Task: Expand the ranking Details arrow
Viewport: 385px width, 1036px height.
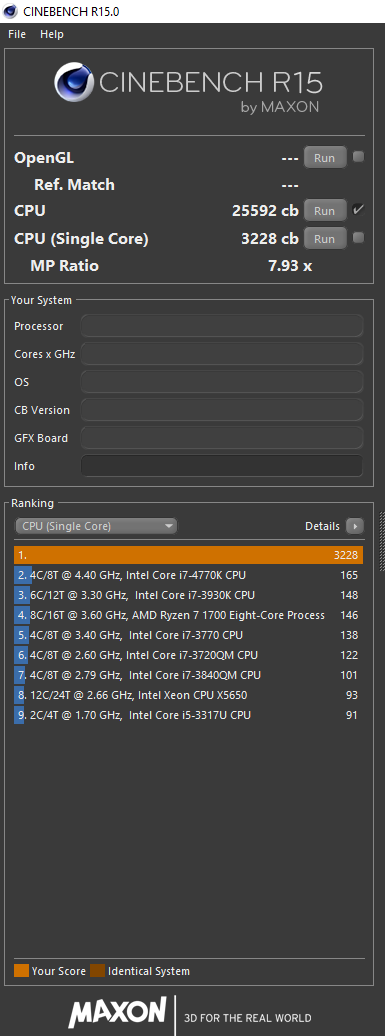Action: [355, 526]
